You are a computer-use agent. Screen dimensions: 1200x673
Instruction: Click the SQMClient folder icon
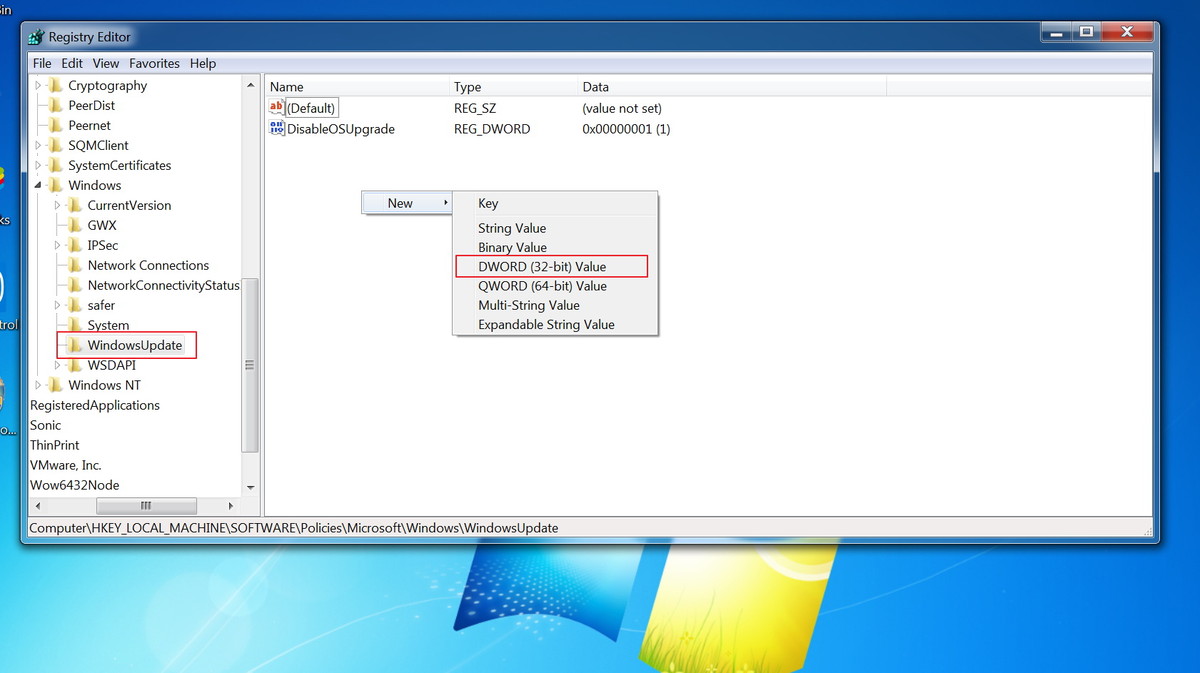[x=56, y=146]
